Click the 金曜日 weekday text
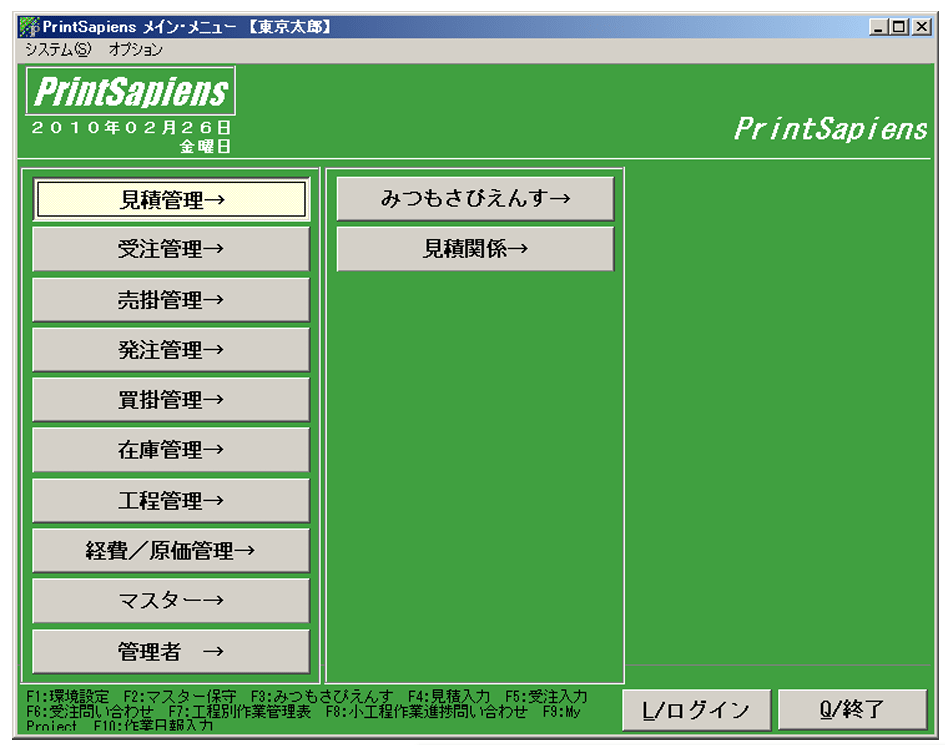Screen dimensions: 945x745 coord(205,146)
